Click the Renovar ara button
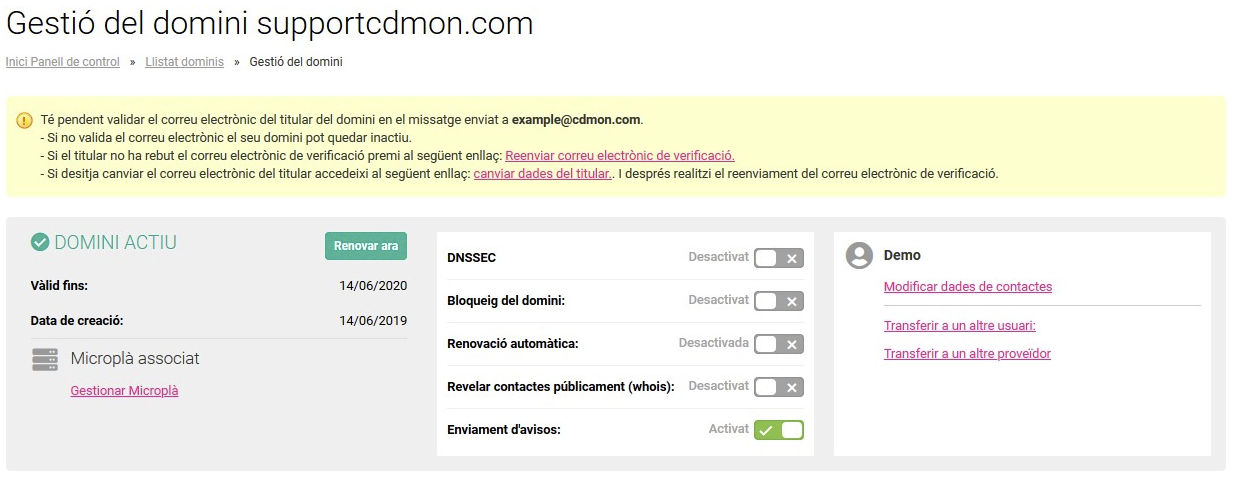This screenshot has height=477, width=1235. [x=366, y=246]
